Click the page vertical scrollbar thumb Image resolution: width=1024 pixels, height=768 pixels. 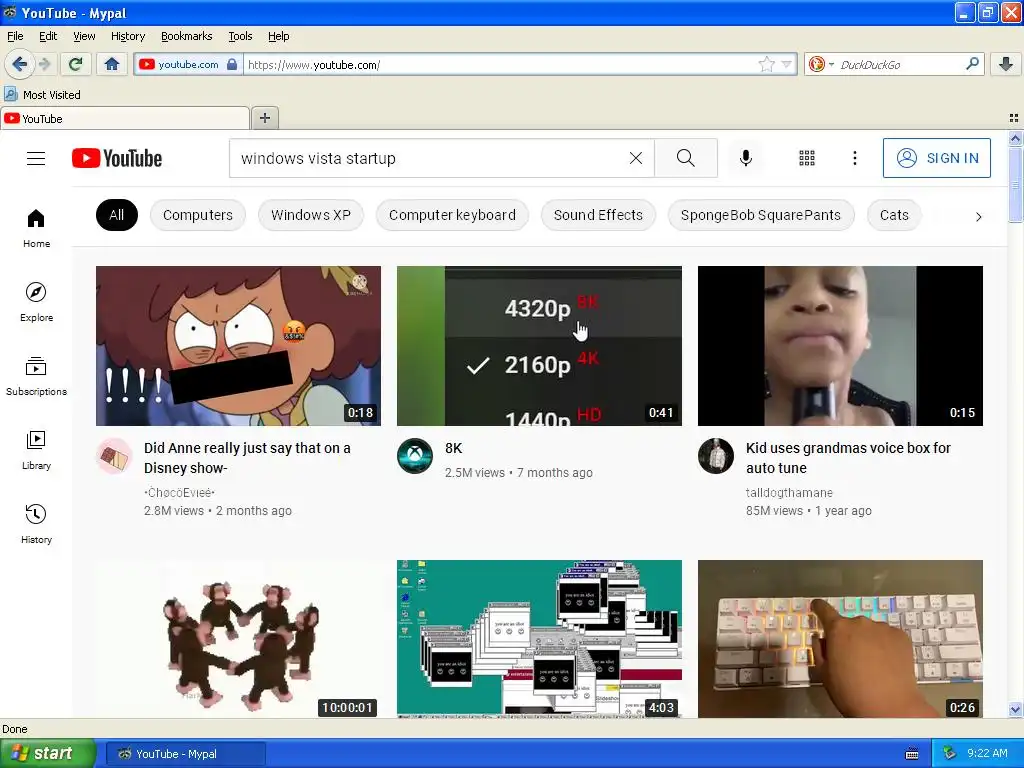(1015, 184)
